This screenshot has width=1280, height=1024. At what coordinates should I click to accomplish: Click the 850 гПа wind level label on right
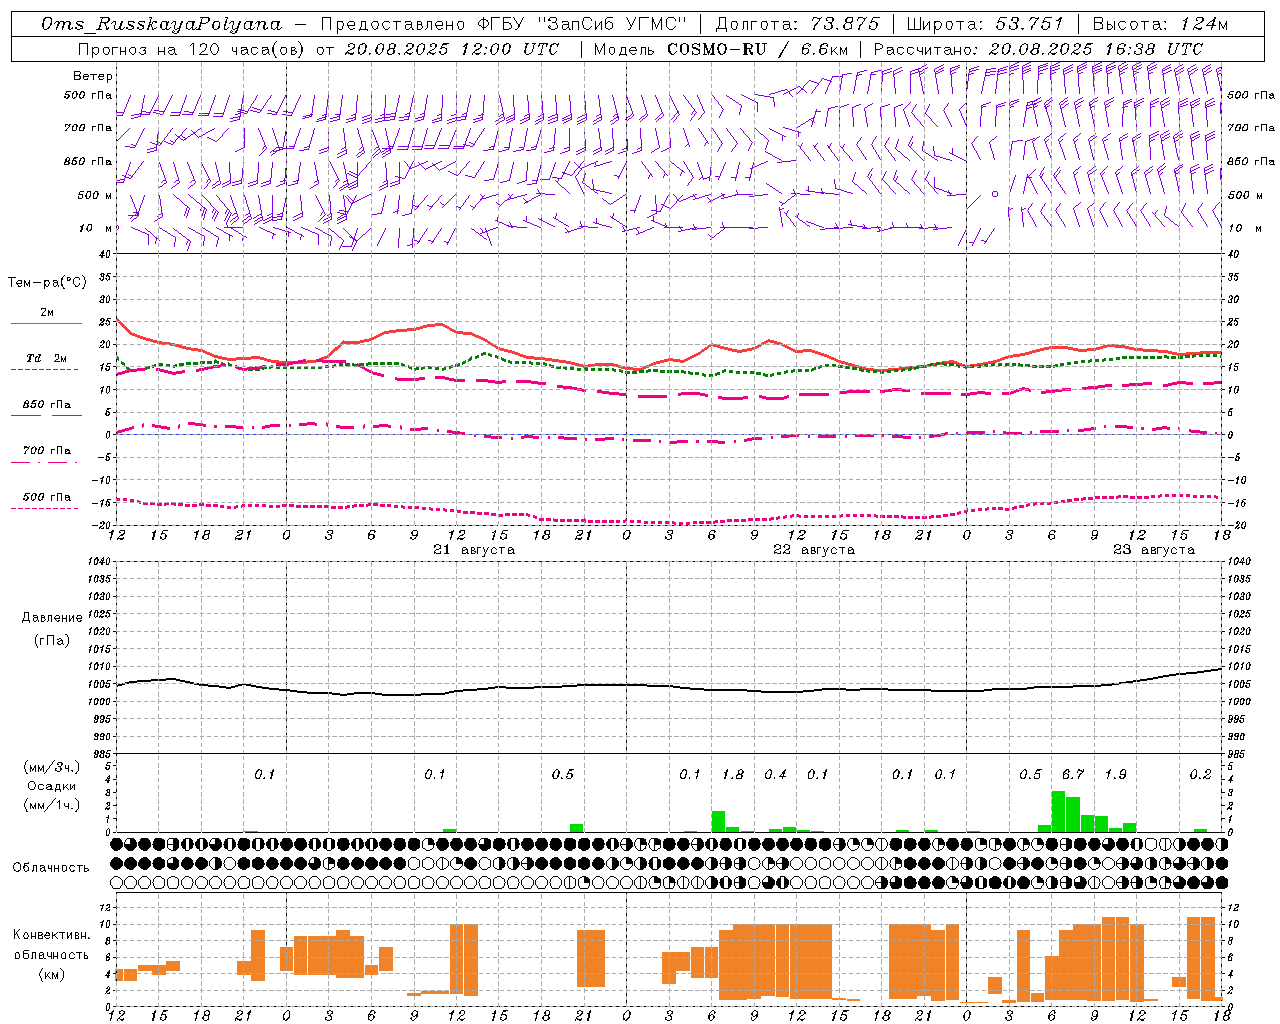coord(1251,162)
